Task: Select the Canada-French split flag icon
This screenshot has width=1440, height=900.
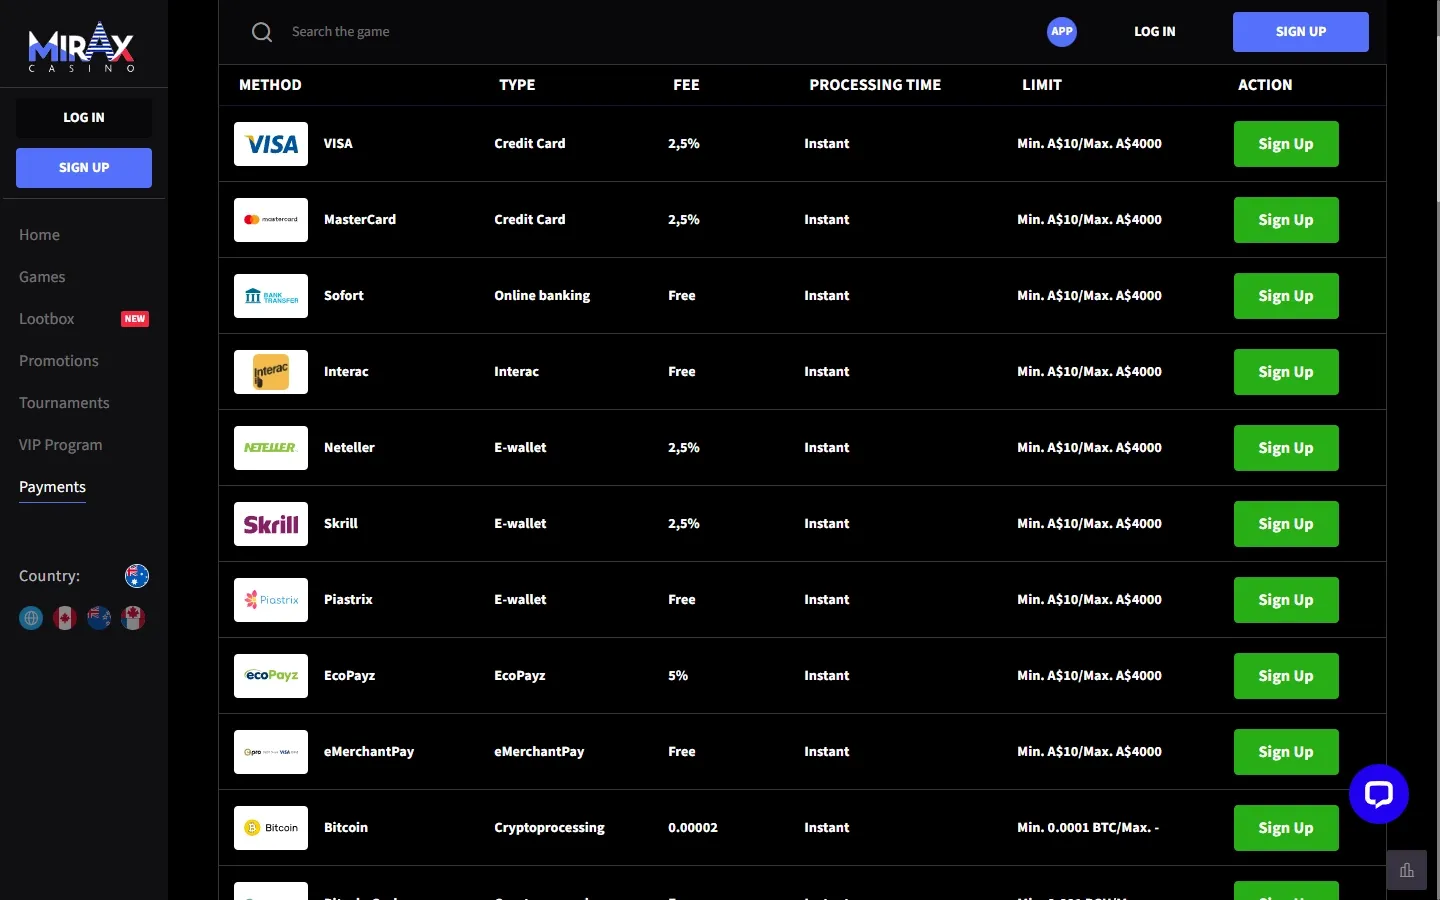Action: [x=133, y=618]
